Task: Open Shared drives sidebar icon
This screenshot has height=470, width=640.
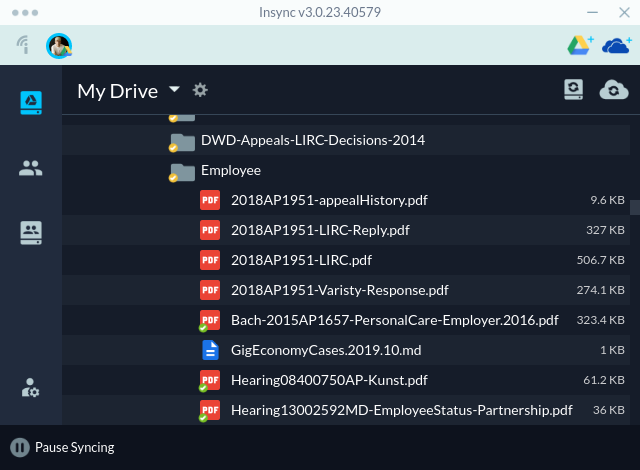Action: (x=31, y=233)
